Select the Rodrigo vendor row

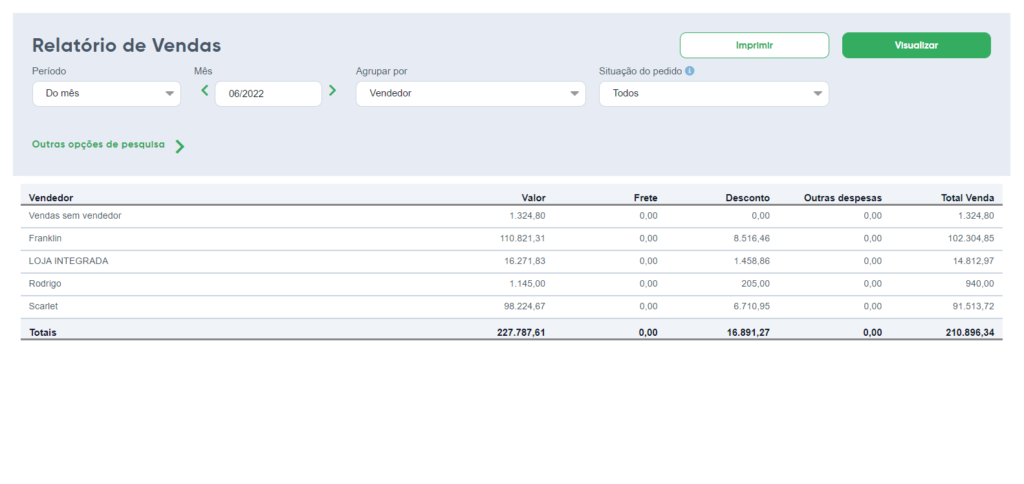[511, 284]
